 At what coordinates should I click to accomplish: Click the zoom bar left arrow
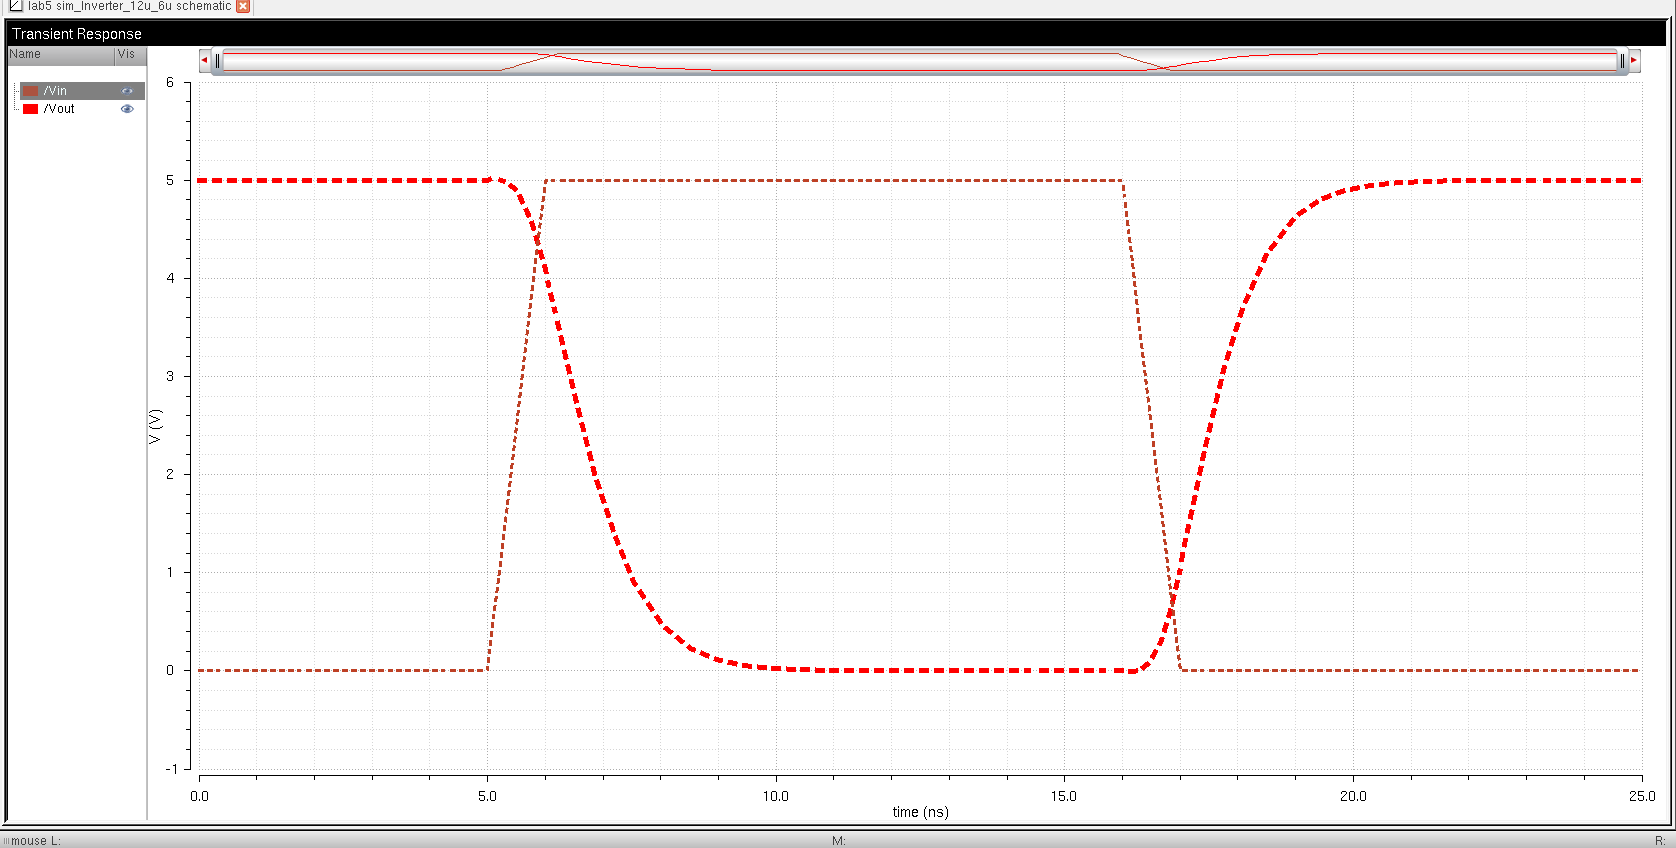(x=204, y=60)
